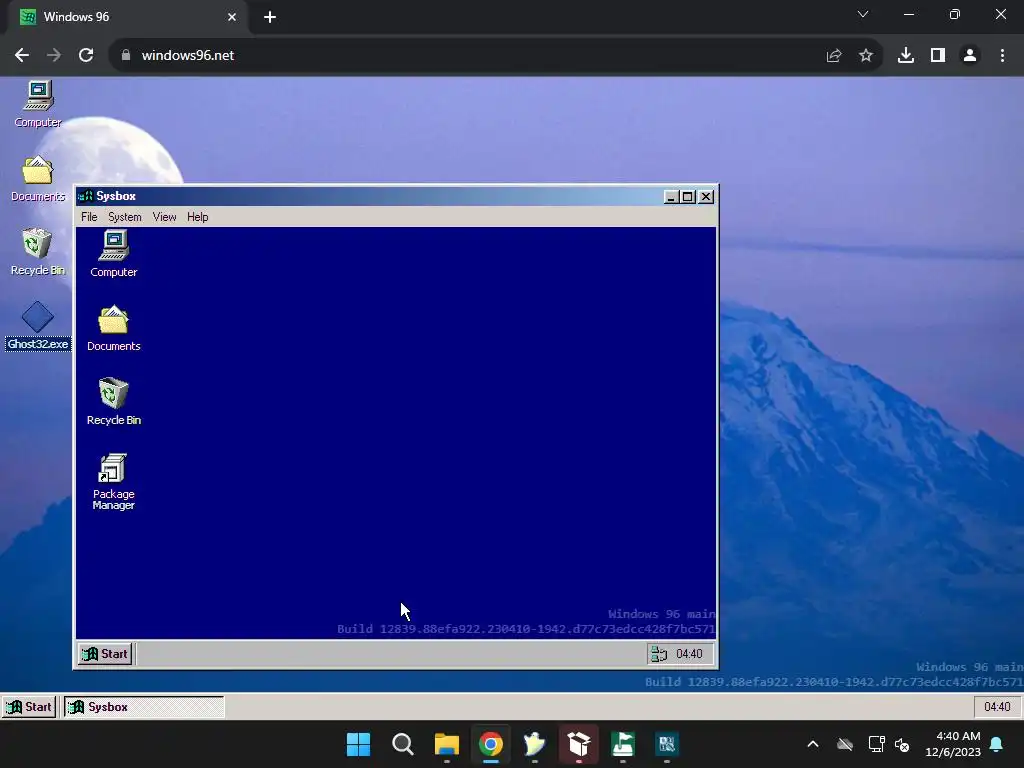This screenshot has height=768, width=1024.
Task: Open Windows 11 Start menu
Action: [x=359, y=744]
